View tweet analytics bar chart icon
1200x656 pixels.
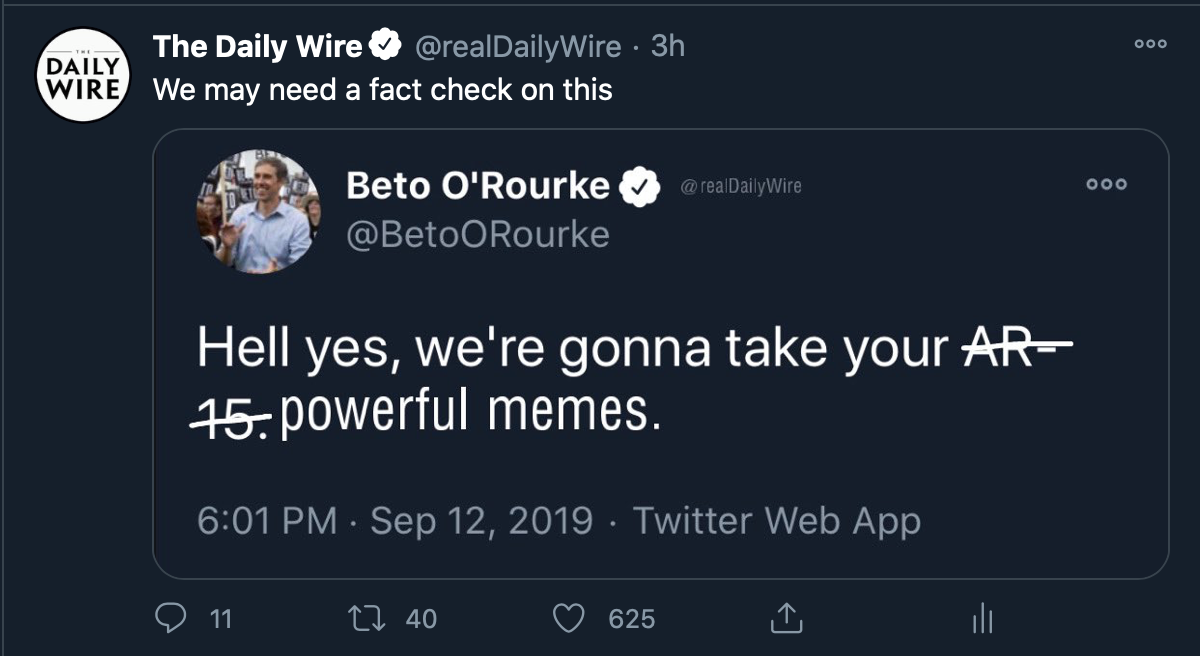pos(982,620)
